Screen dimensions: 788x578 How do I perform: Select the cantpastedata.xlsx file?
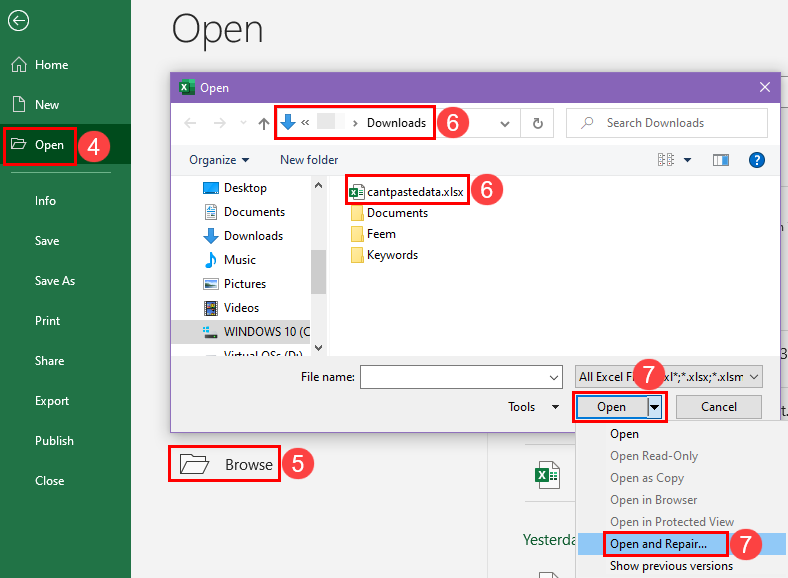(406, 192)
